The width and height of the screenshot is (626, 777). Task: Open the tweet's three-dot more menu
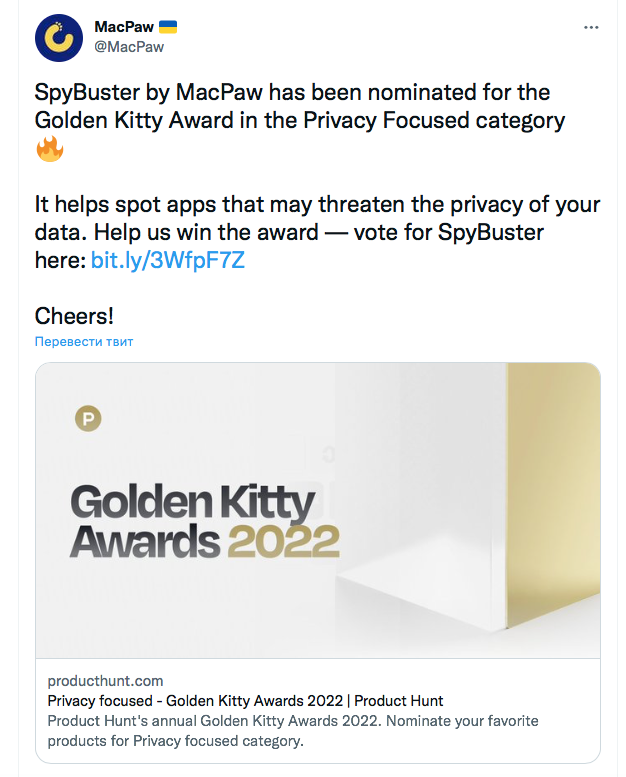point(588,26)
